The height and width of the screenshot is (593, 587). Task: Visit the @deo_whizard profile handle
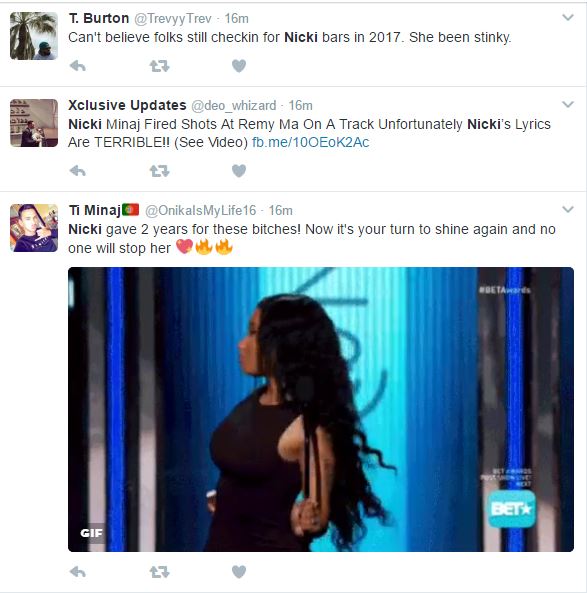234,106
